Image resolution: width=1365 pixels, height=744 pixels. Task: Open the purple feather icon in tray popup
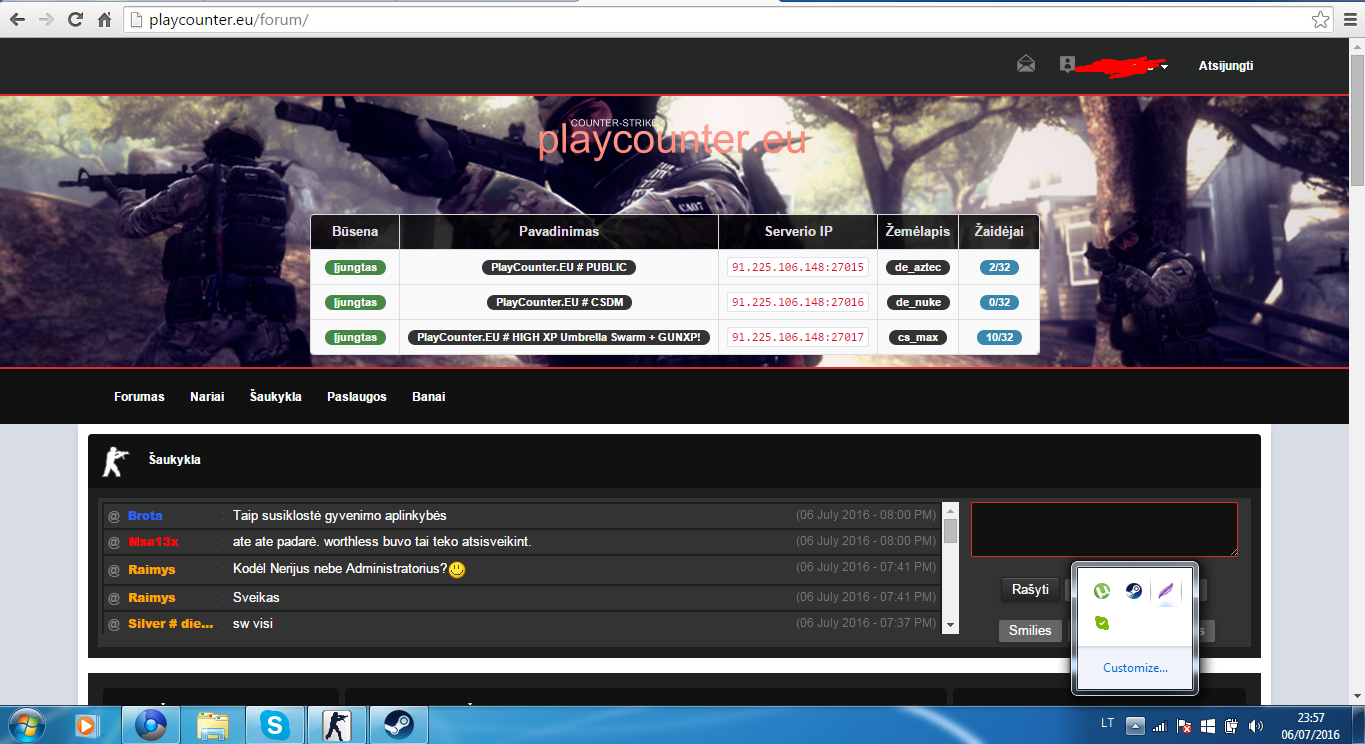pos(1165,592)
